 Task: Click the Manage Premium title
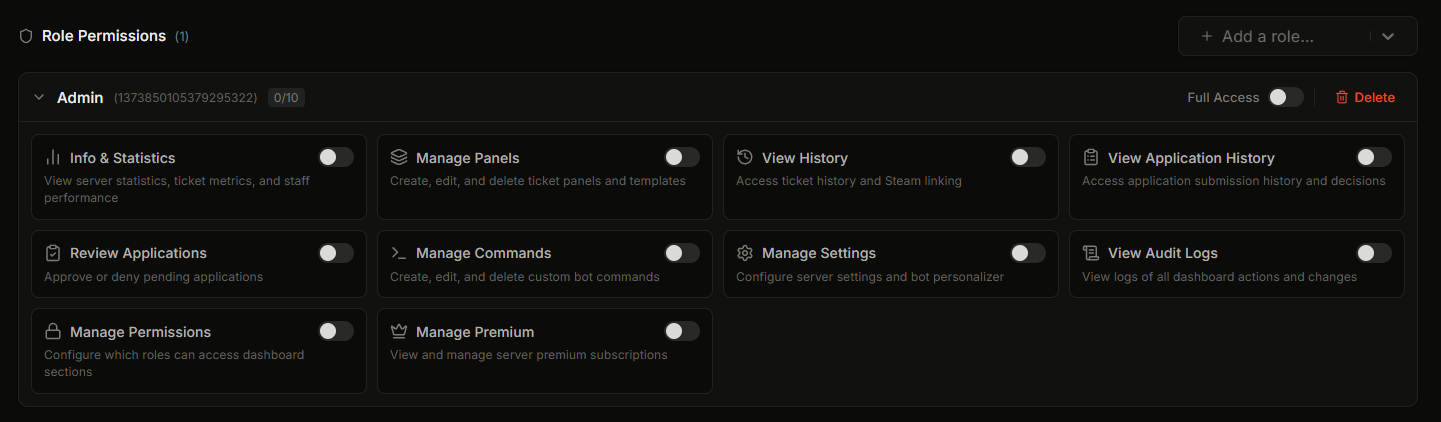coord(475,332)
